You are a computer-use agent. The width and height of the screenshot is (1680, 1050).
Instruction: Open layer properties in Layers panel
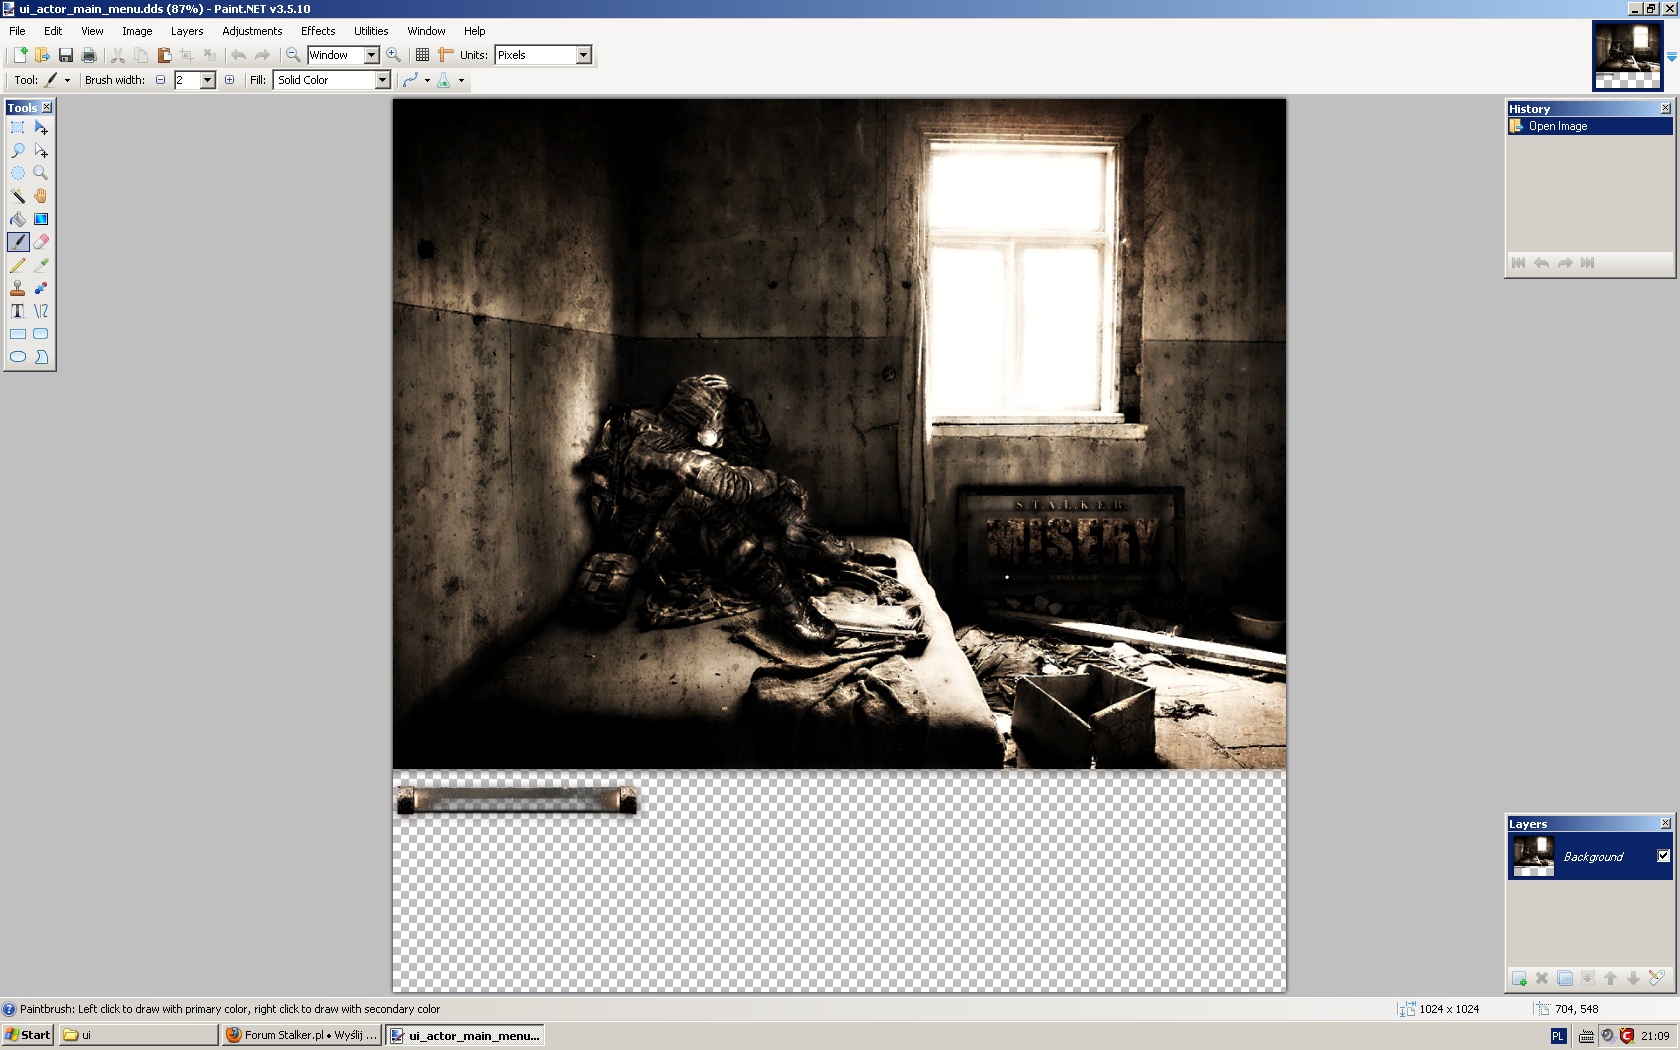(x=1656, y=979)
